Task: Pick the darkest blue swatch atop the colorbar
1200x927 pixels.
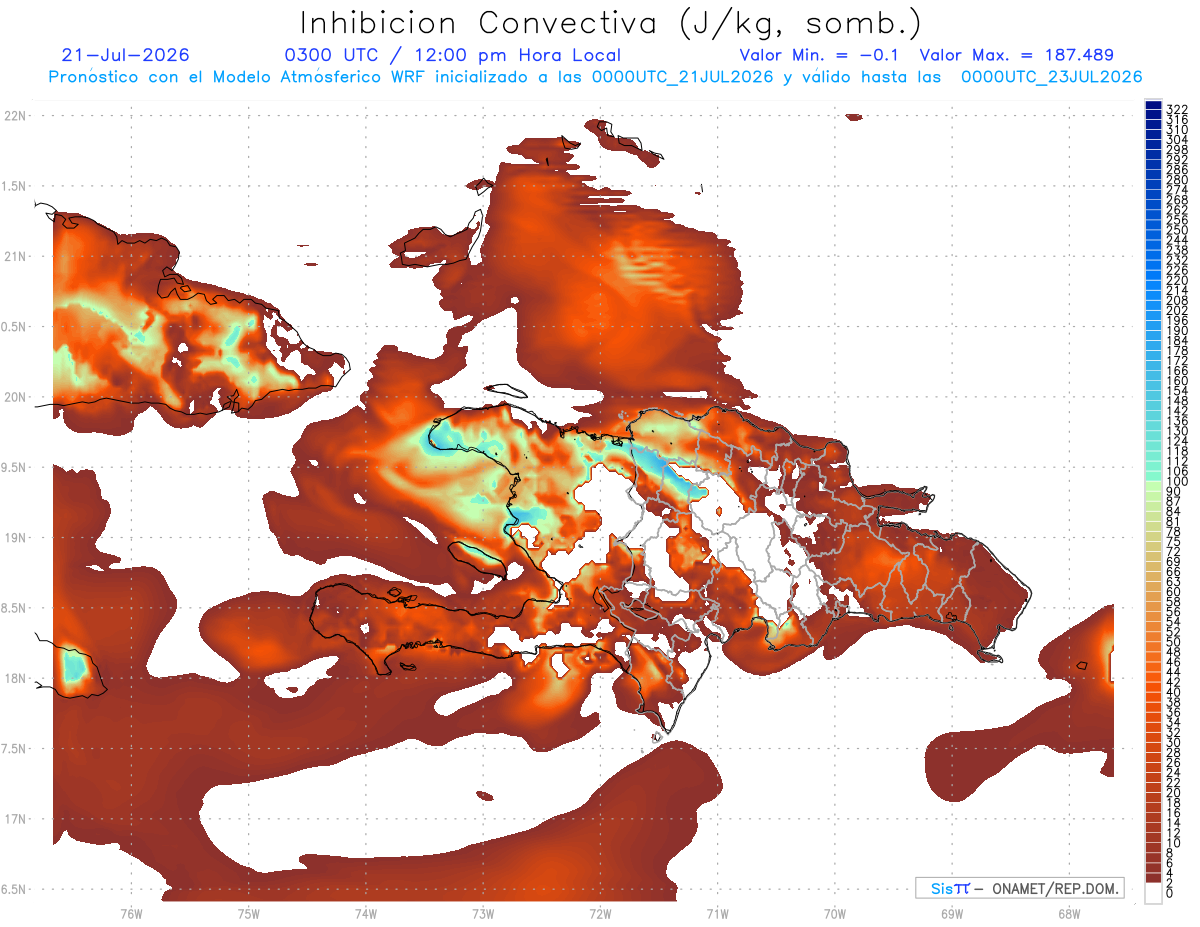Action: 1153,104
